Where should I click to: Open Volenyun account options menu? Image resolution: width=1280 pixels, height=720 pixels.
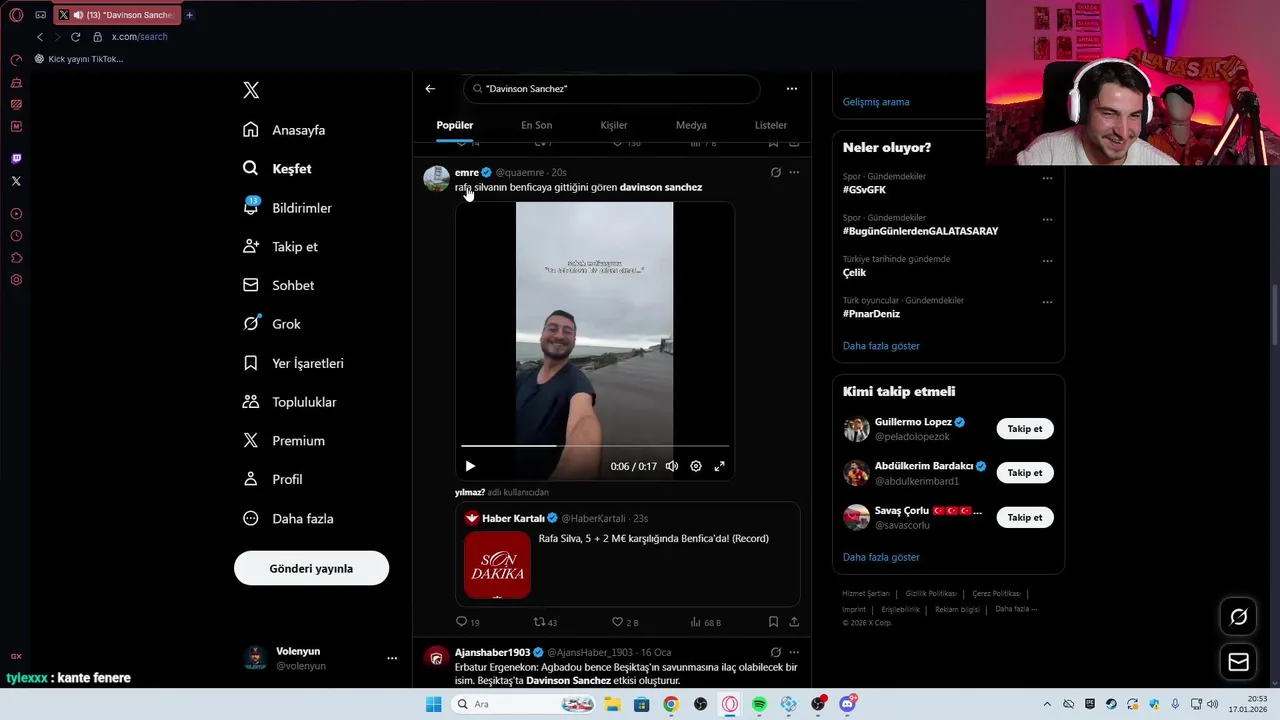tap(392, 658)
